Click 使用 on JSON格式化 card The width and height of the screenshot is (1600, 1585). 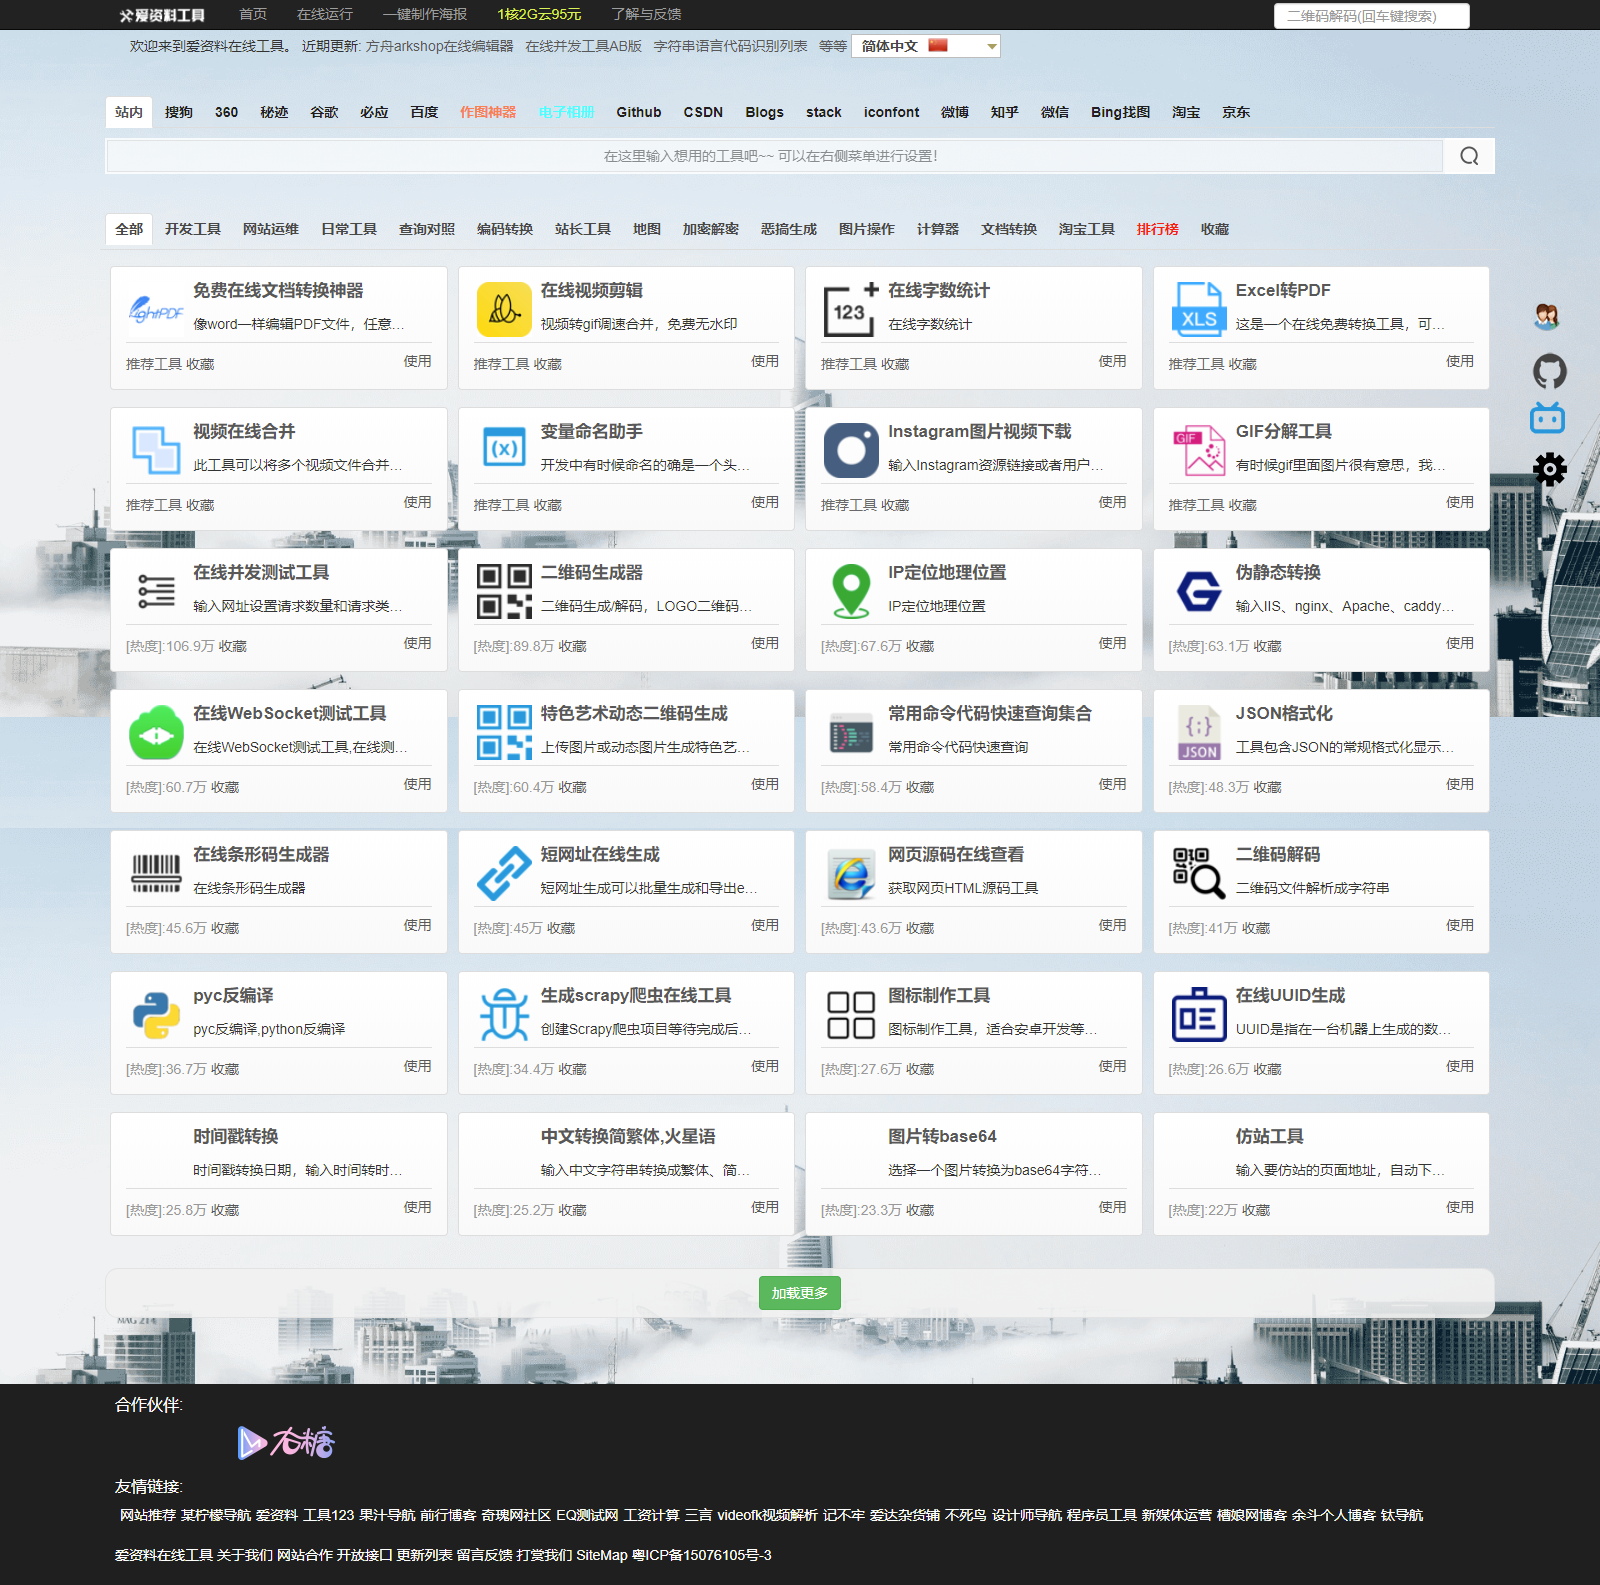tap(1459, 784)
